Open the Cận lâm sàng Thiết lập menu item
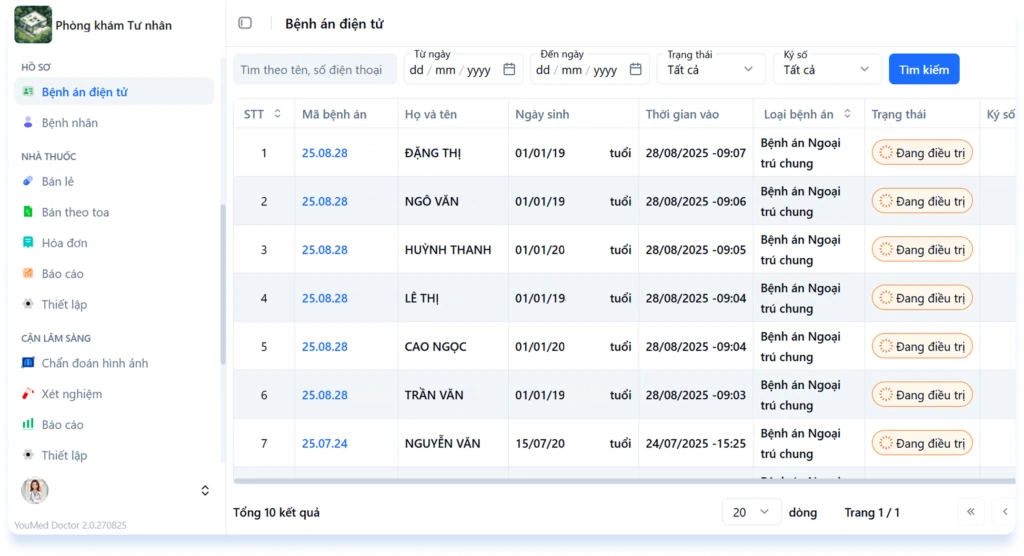Image resolution: width=1024 pixels, height=556 pixels. (64, 455)
